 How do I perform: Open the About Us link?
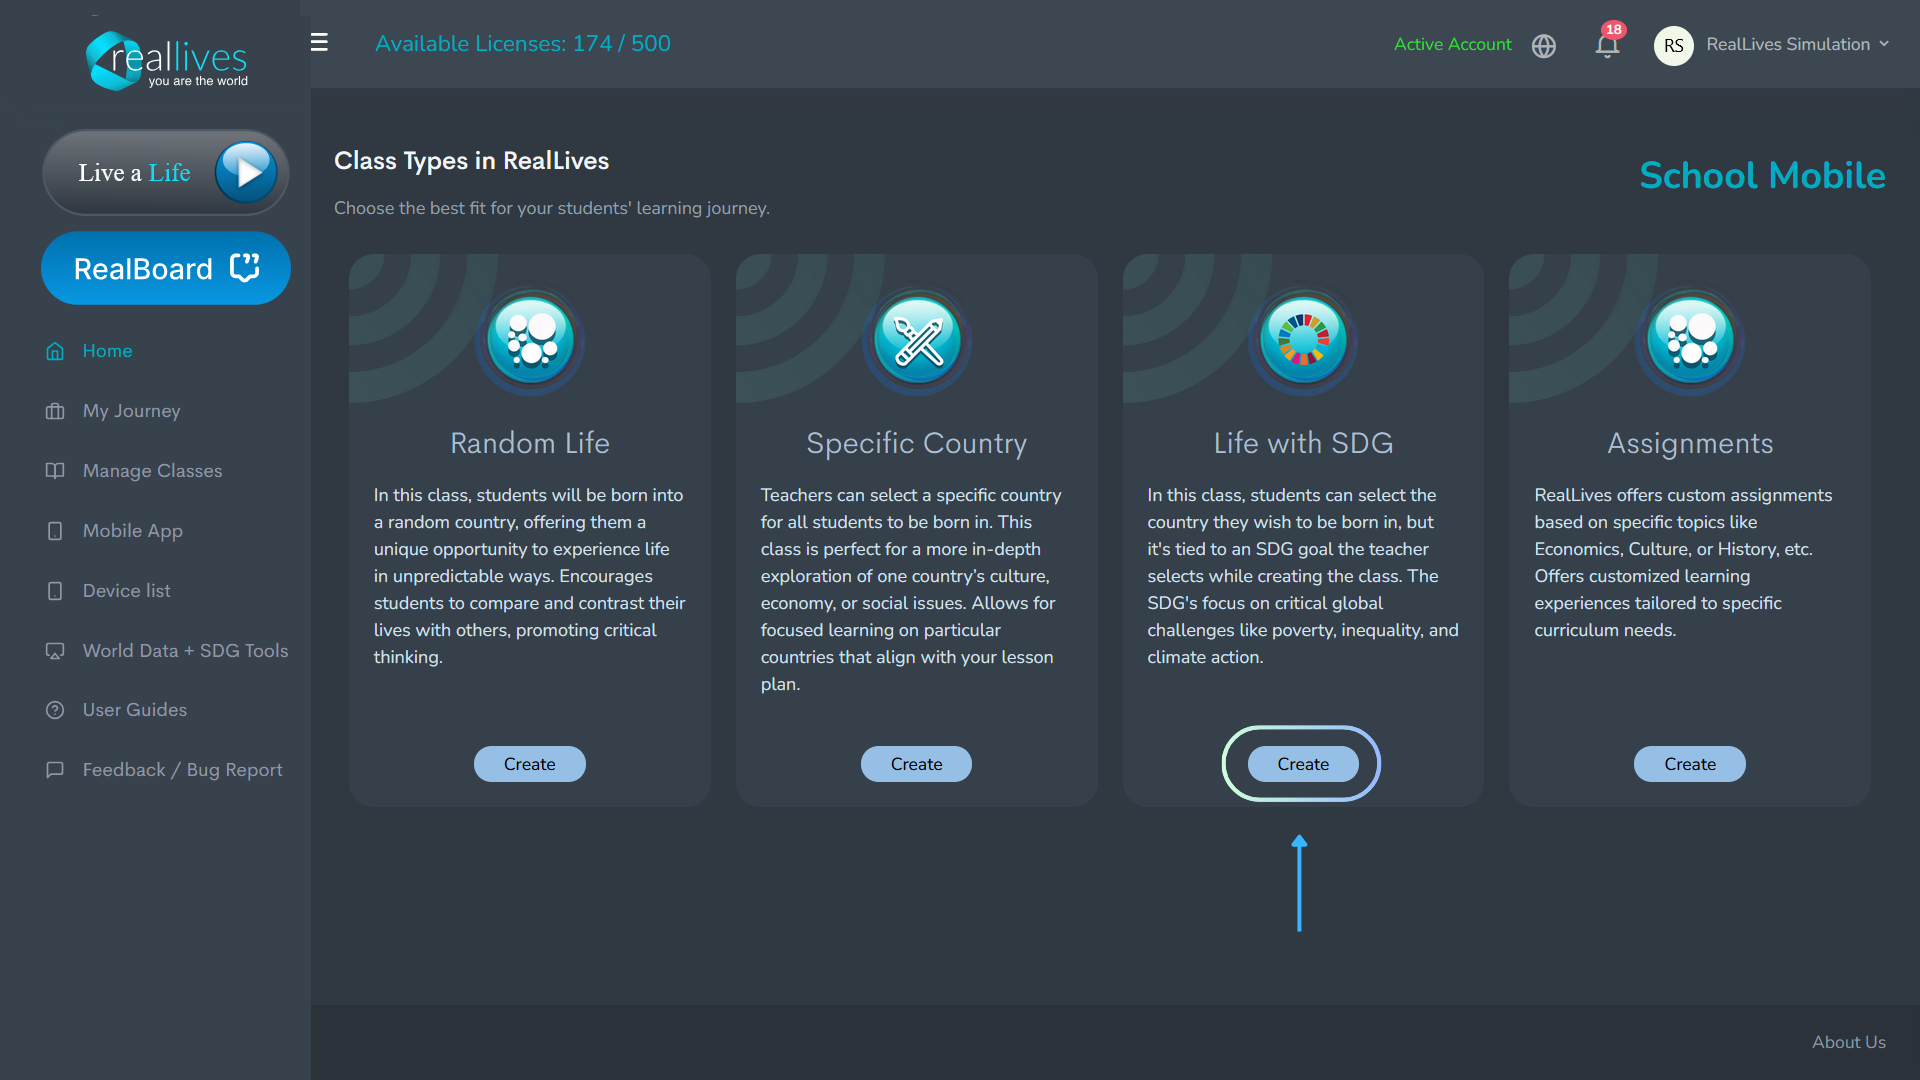click(x=1849, y=1042)
